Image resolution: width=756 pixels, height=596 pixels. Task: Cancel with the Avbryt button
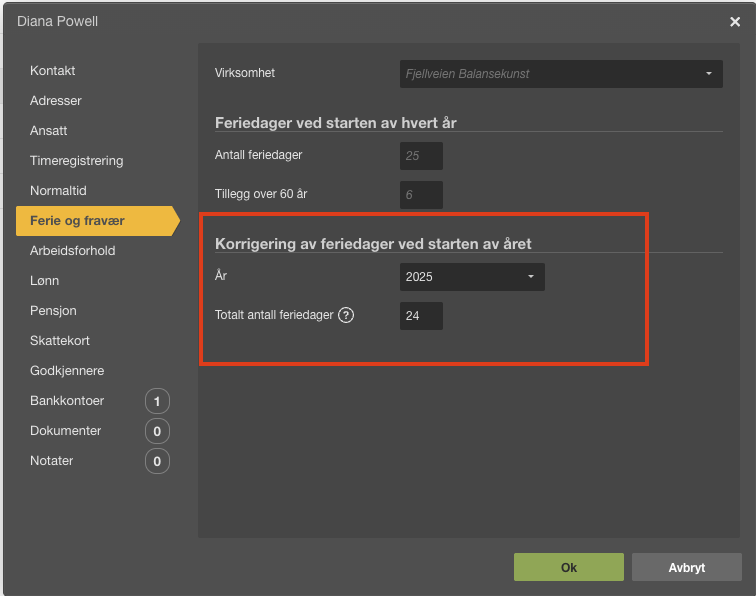(x=687, y=567)
